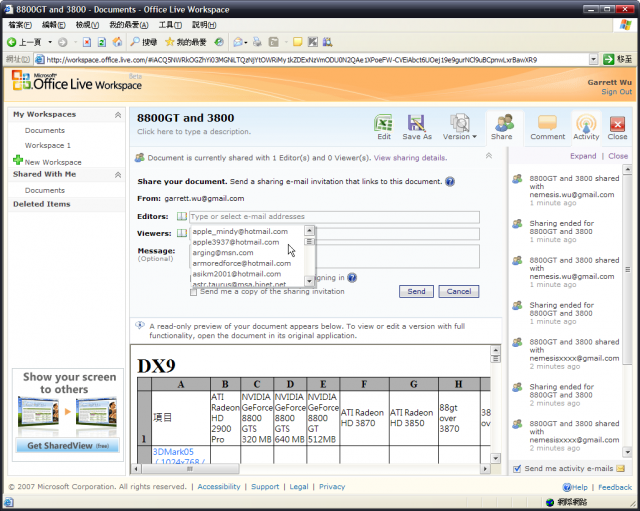Open the 我的最愛(A) menu

pos(129,25)
